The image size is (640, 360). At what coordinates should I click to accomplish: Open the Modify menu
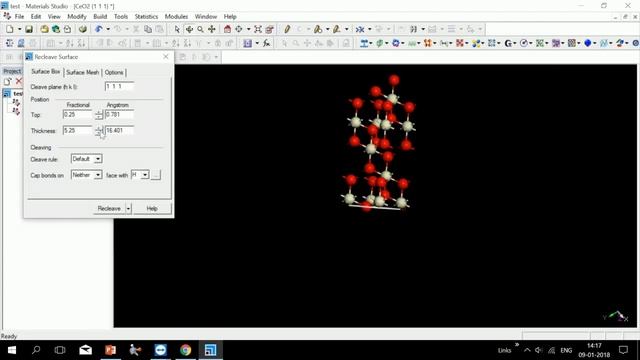[x=77, y=17]
